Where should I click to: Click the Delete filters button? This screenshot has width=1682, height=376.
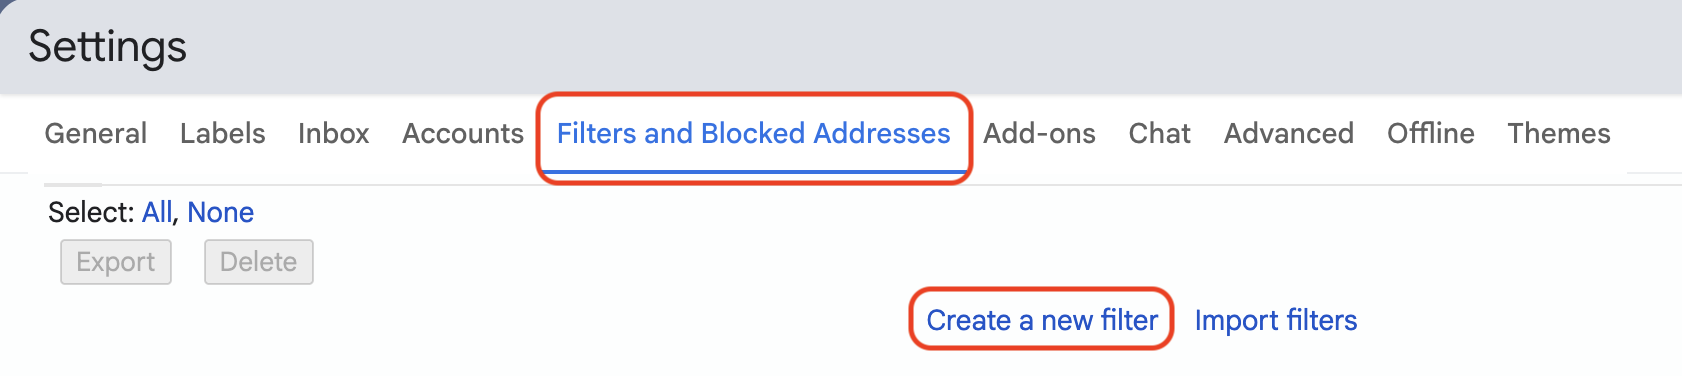click(259, 262)
